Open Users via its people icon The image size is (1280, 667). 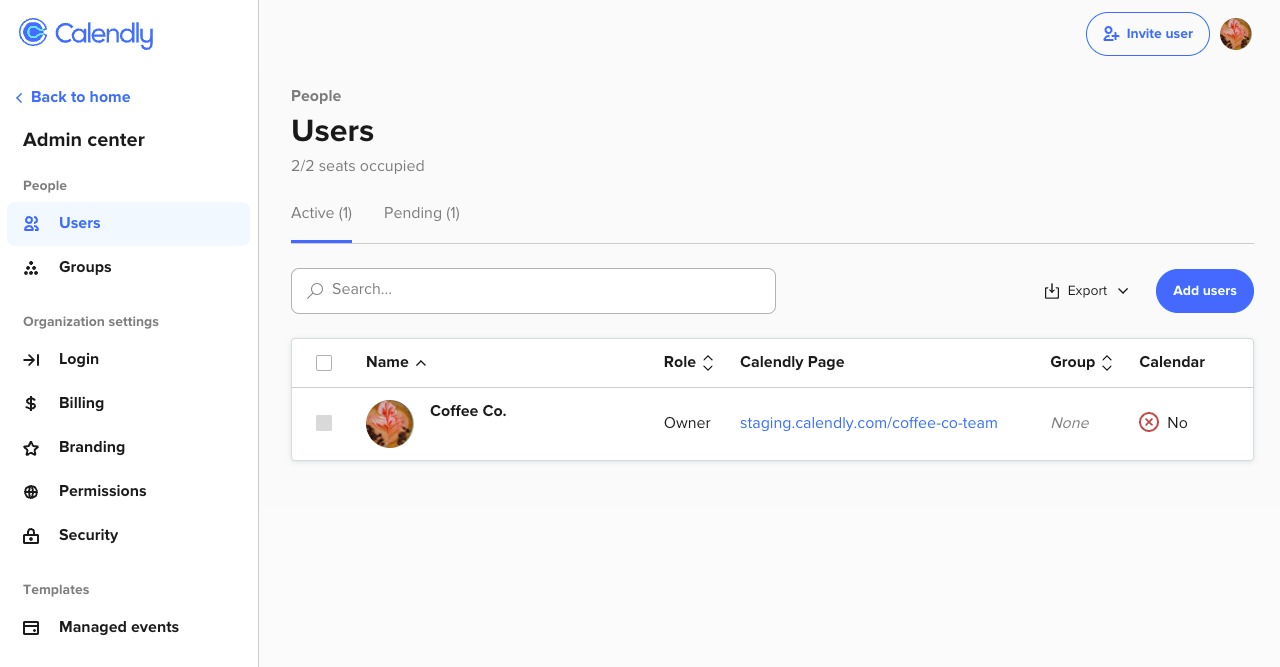[x=32, y=224]
